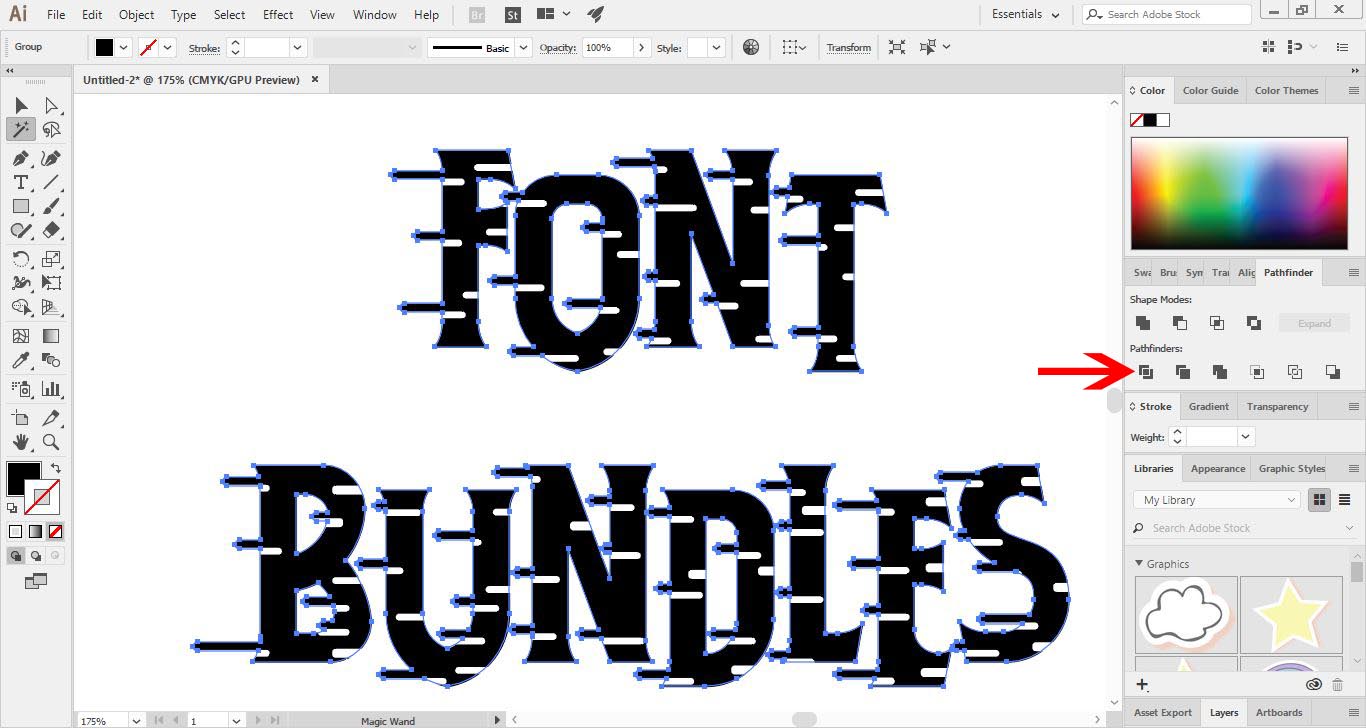
Task: Open the fill color dropdown in control bar
Action: point(124,47)
